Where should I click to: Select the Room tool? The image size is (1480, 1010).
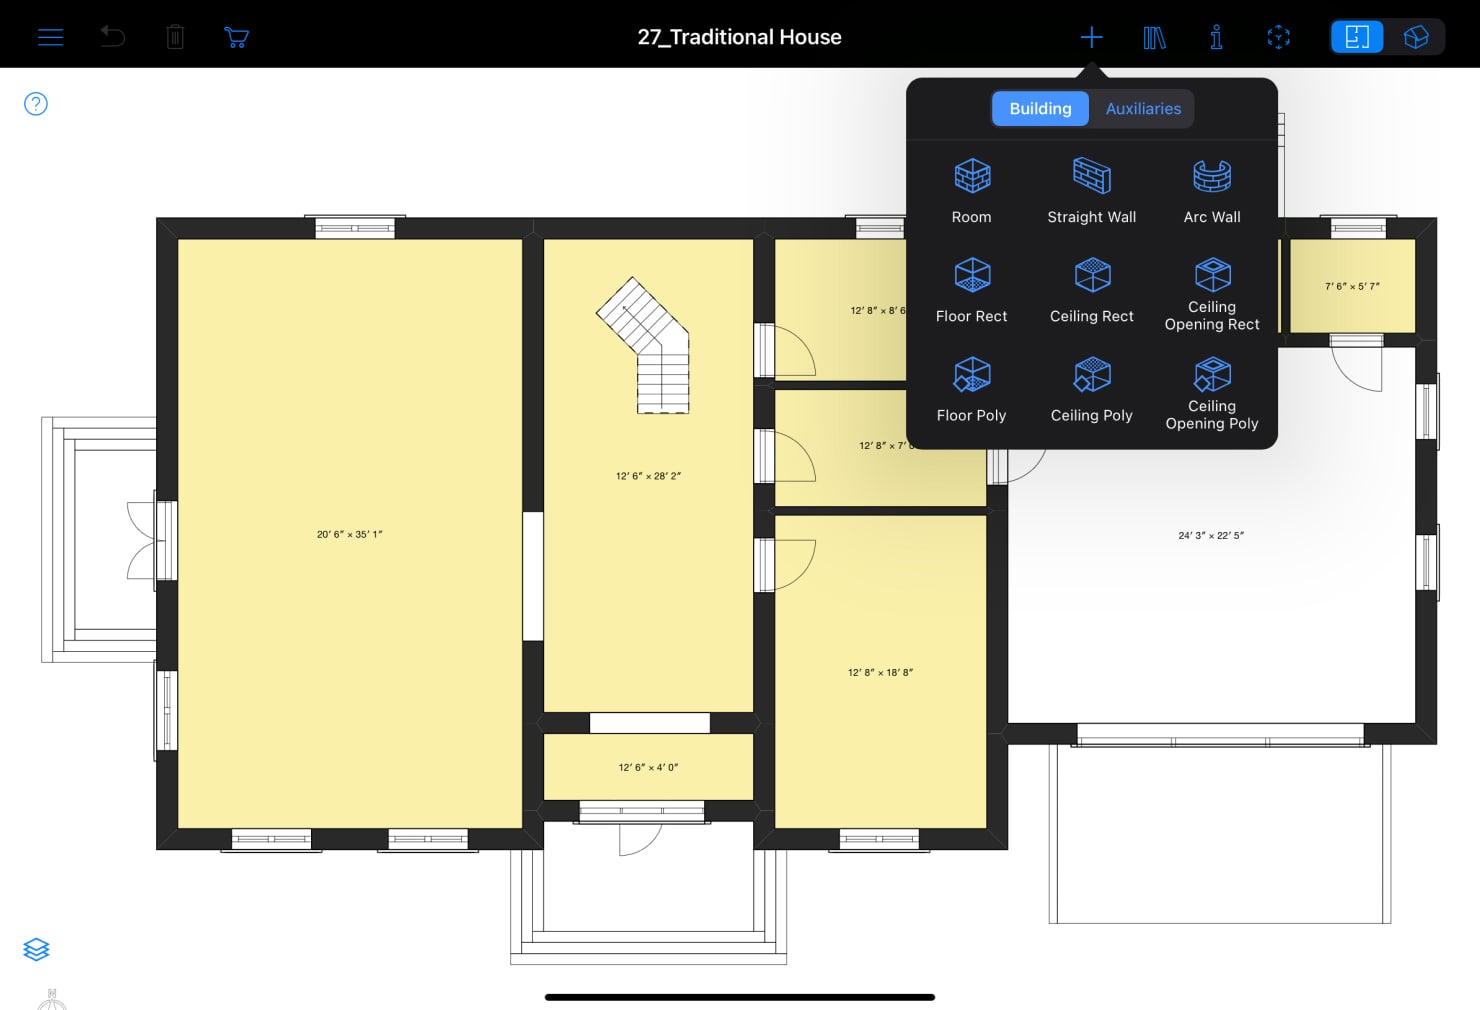(971, 190)
